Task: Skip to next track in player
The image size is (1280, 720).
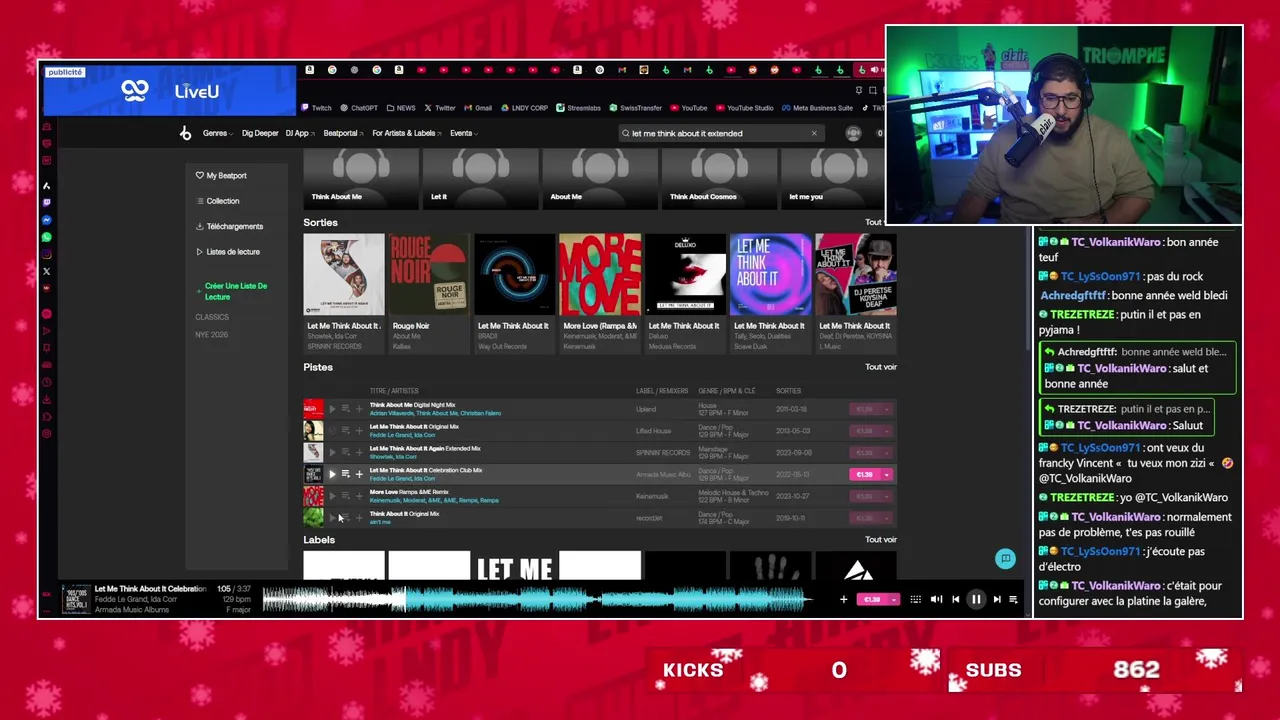Action: coord(997,599)
